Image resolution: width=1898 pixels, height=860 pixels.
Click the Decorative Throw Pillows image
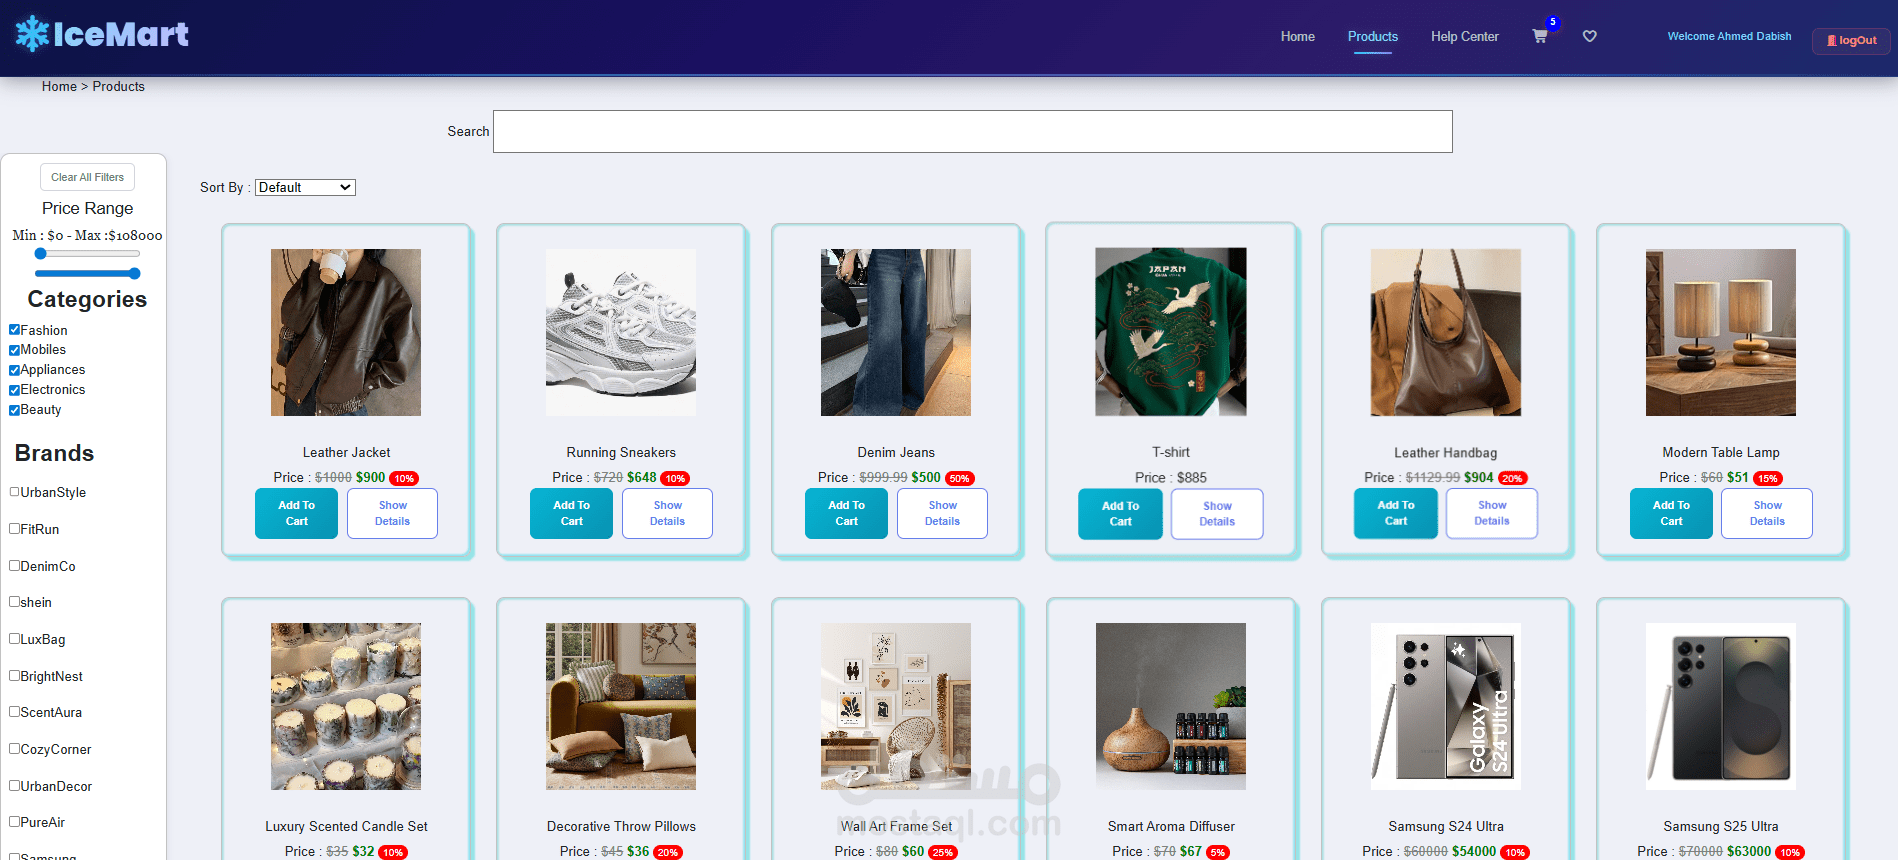tap(621, 706)
